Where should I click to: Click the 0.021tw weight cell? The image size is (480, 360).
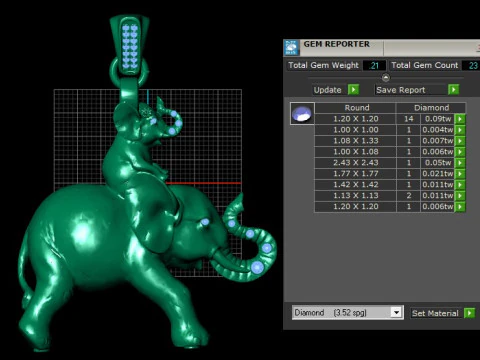click(438, 174)
